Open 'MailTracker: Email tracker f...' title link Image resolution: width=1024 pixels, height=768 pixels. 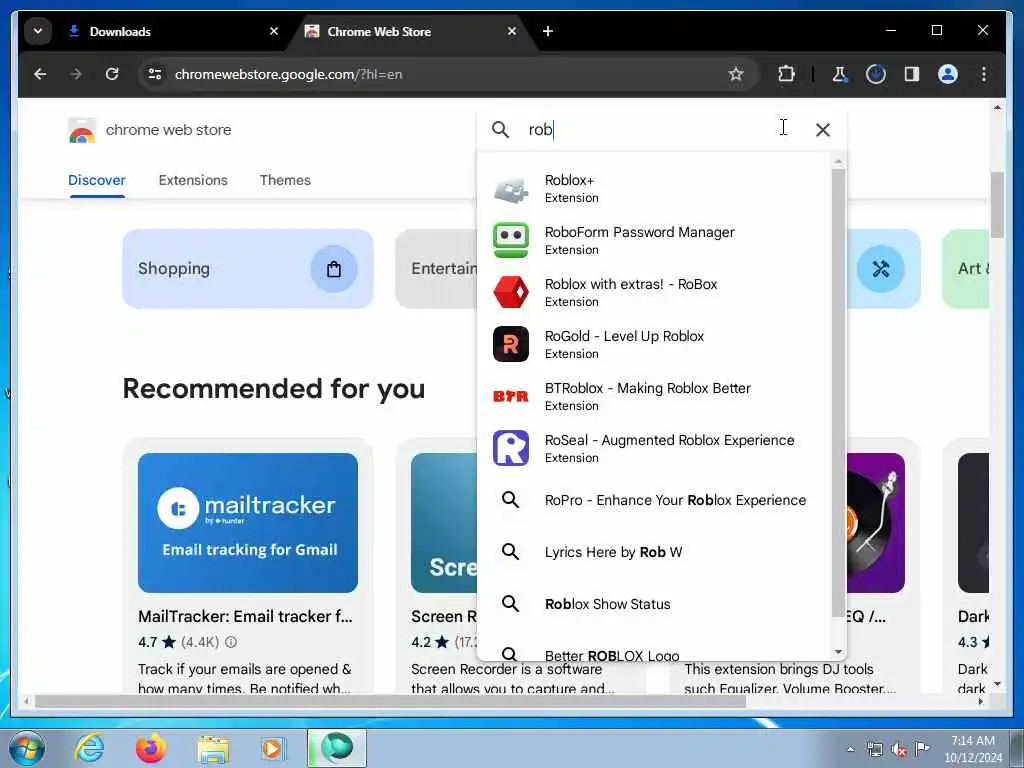(245, 616)
